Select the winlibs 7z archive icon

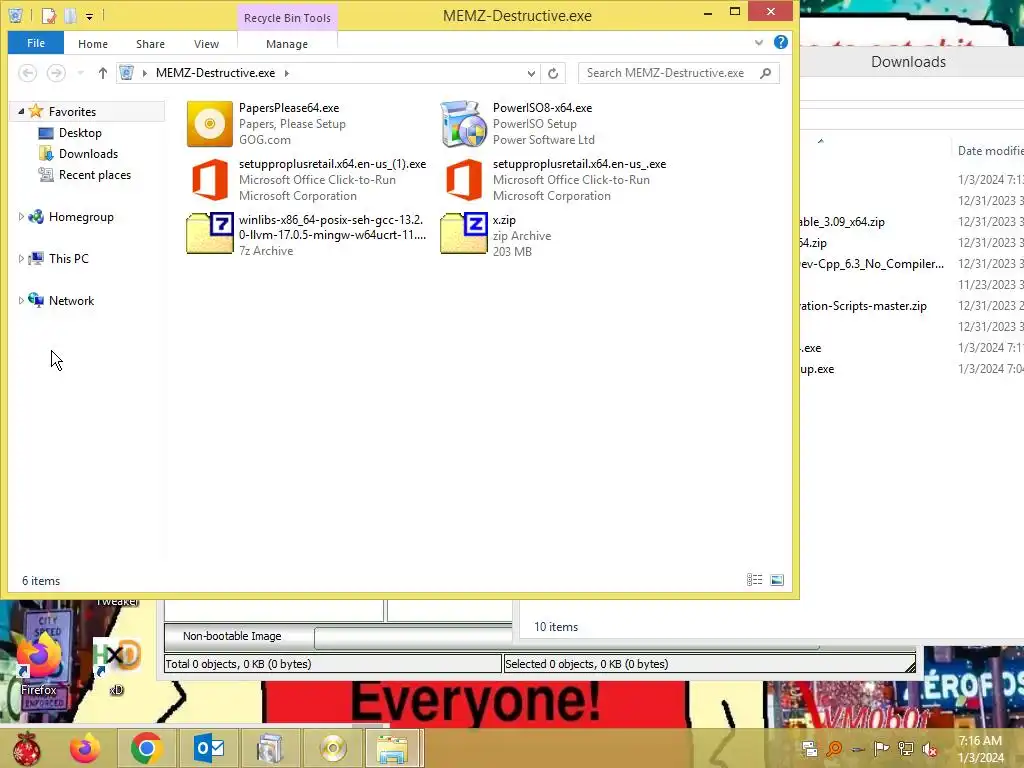coord(210,233)
